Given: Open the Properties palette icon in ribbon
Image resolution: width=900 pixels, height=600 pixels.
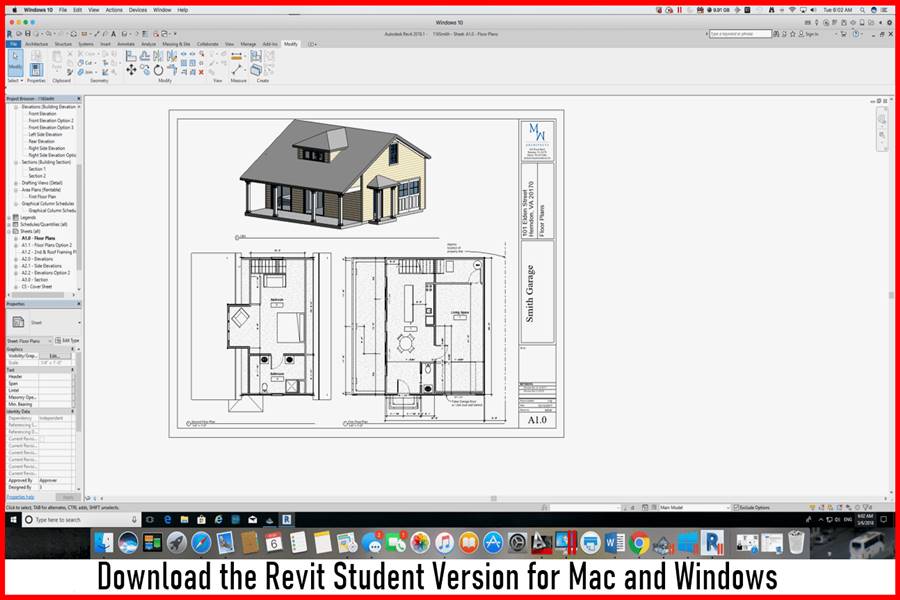Looking at the screenshot, I should (36, 68).
